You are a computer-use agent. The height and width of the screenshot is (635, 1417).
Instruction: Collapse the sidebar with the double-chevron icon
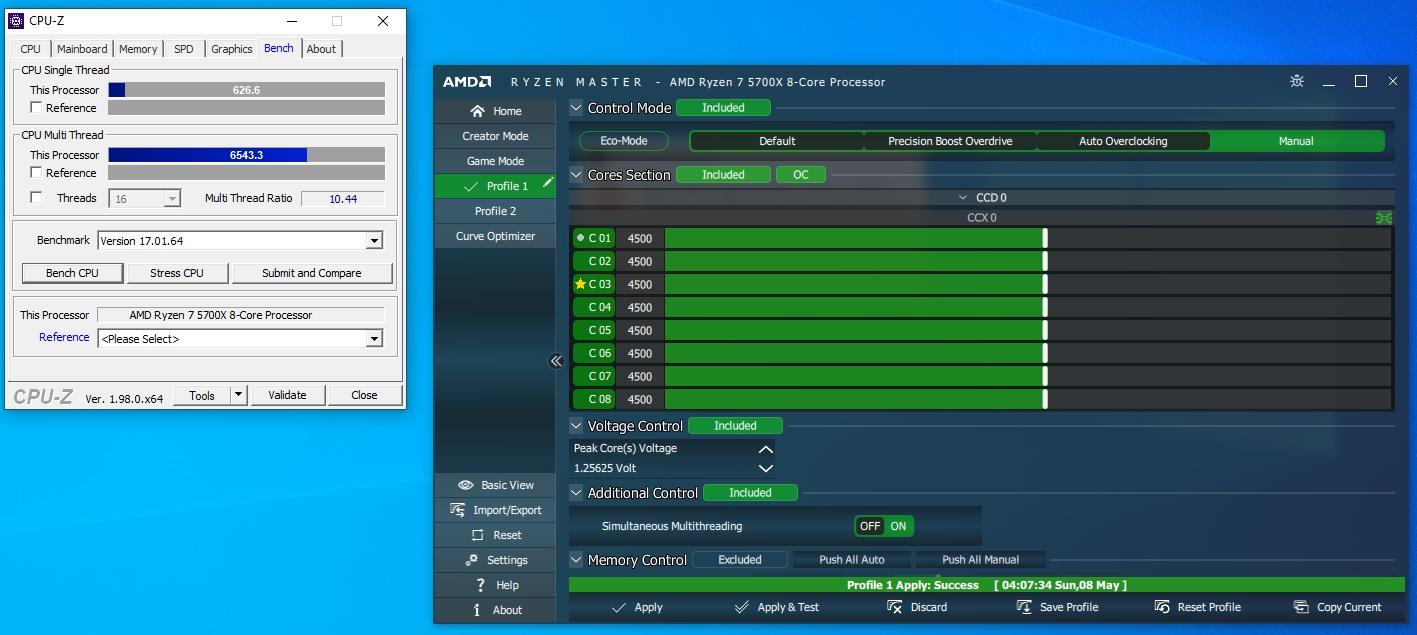coord(557,362)
